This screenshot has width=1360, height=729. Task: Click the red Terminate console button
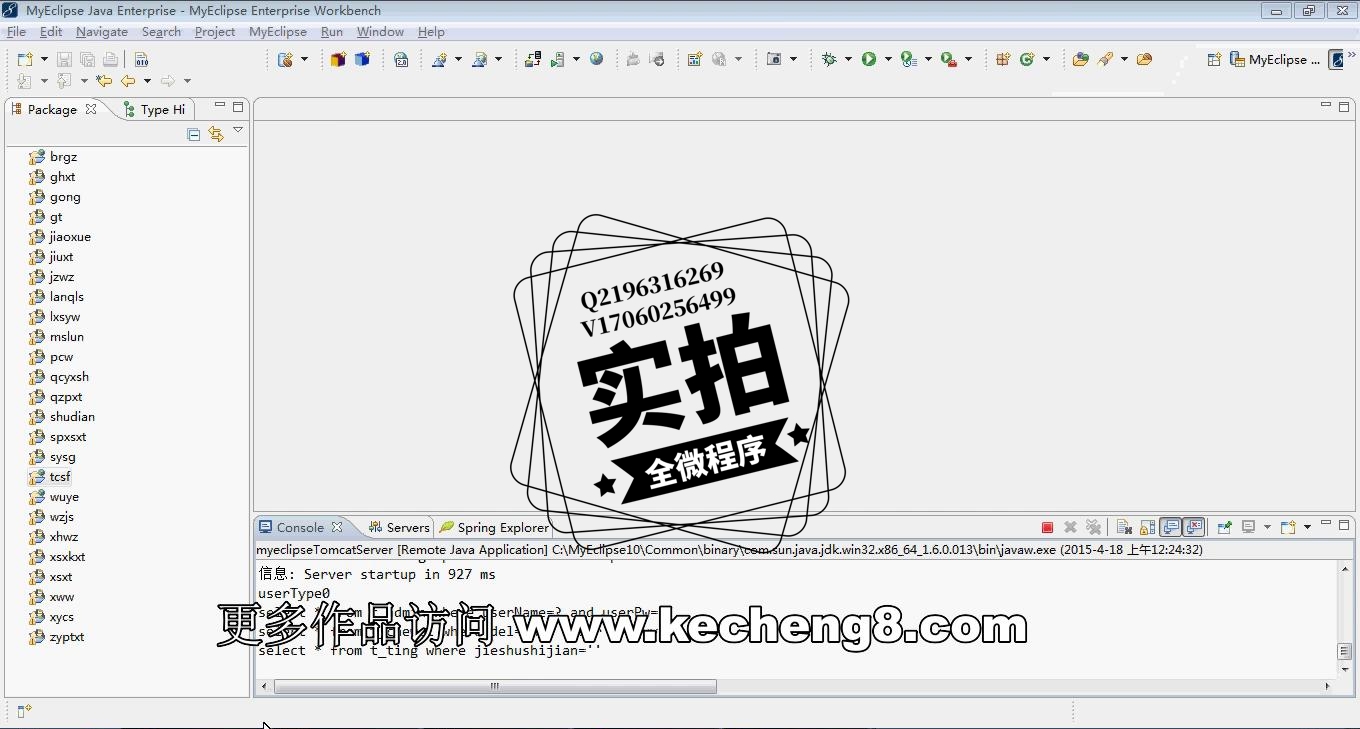pyautogui.click(x=1048, y=527)
